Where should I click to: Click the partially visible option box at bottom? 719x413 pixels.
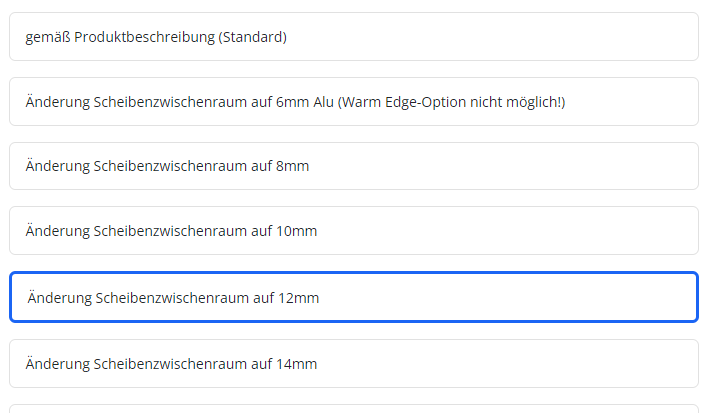tap(353, 409)
